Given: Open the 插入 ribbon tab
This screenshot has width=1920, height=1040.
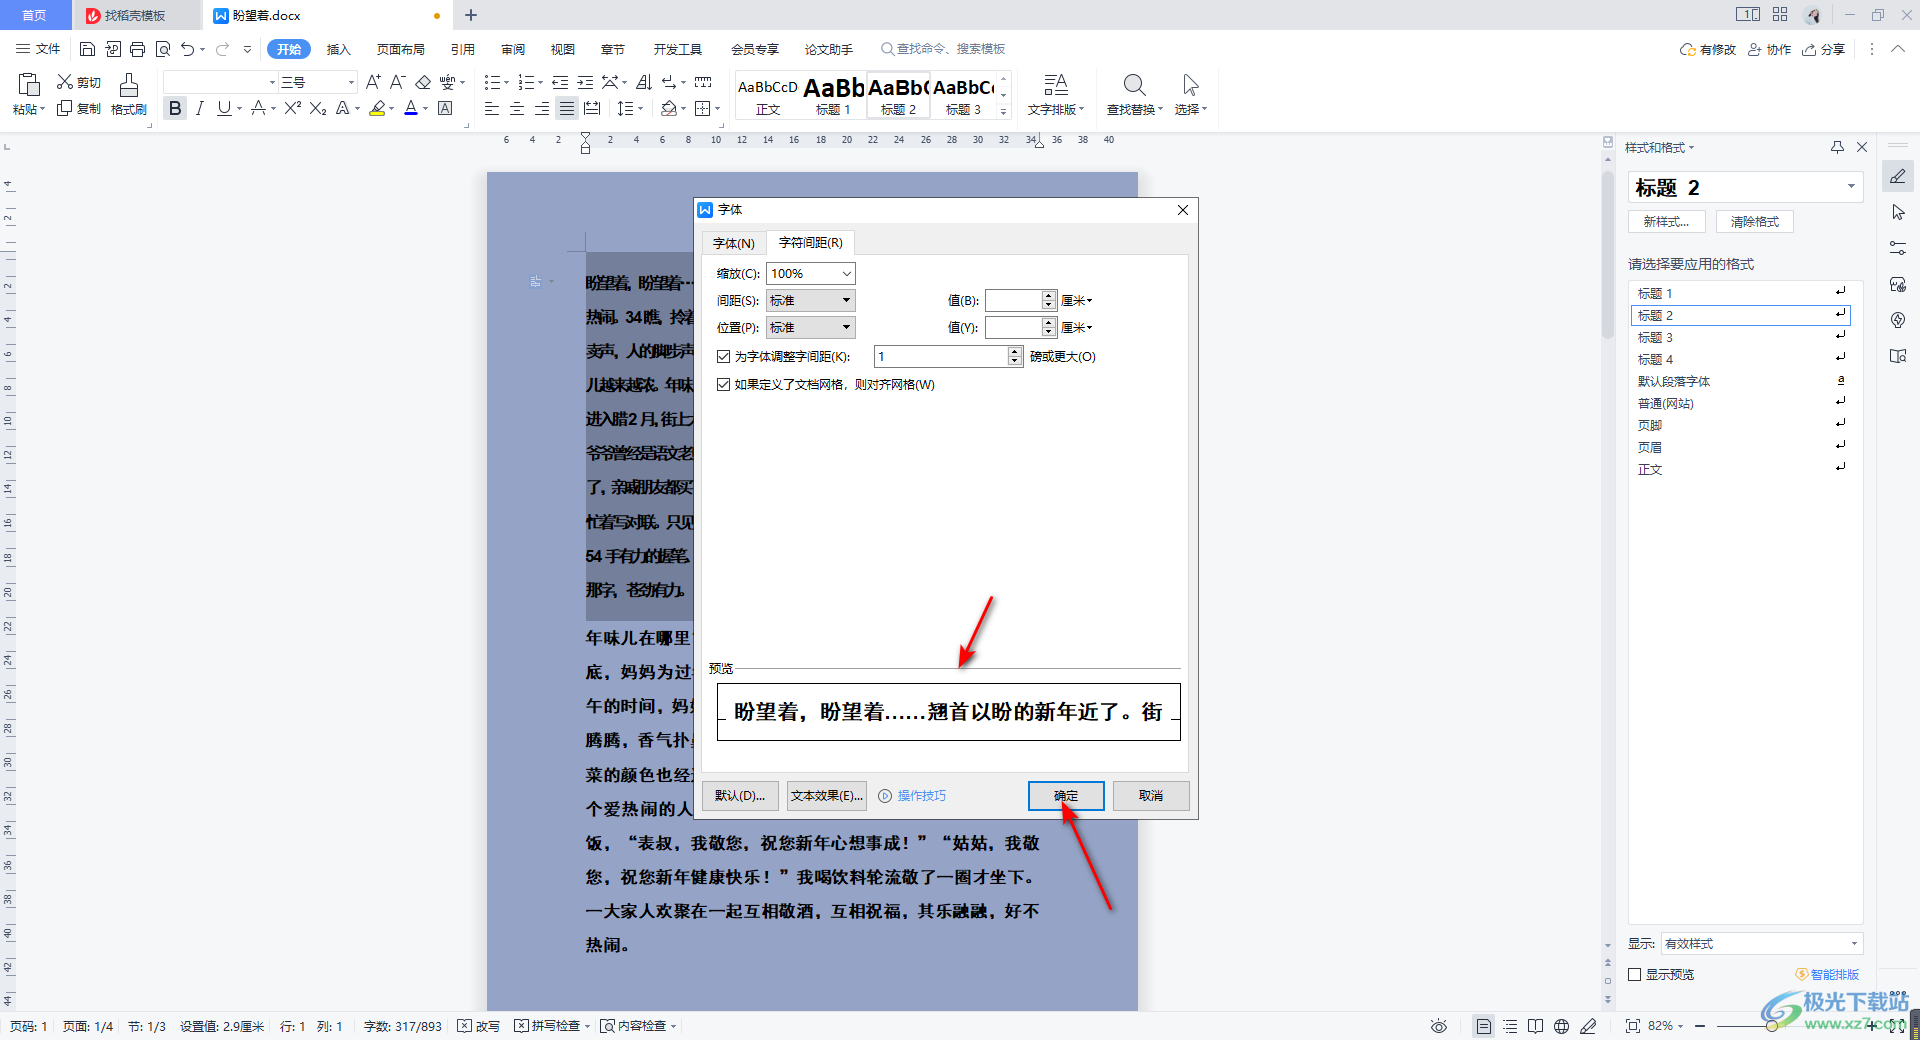Looking at the screenshot, I should pyautogui.click(x=339, y=49).
